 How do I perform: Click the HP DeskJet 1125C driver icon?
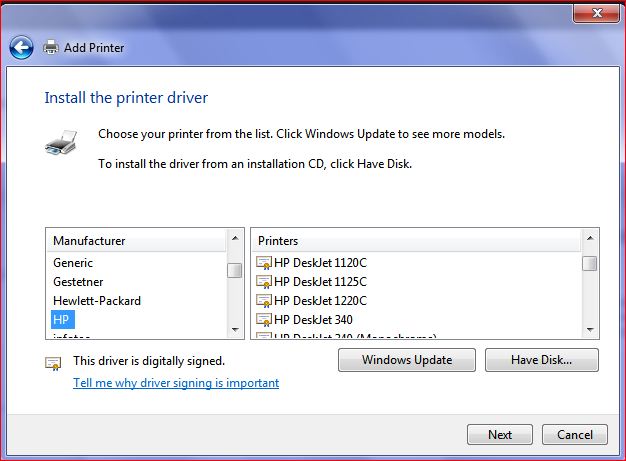point(264,282)
